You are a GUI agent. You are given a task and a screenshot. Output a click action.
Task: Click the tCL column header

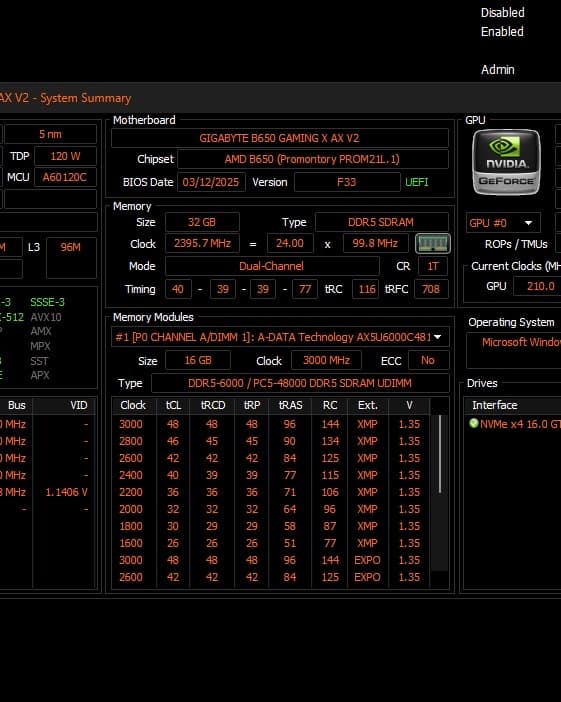[173, 405]
